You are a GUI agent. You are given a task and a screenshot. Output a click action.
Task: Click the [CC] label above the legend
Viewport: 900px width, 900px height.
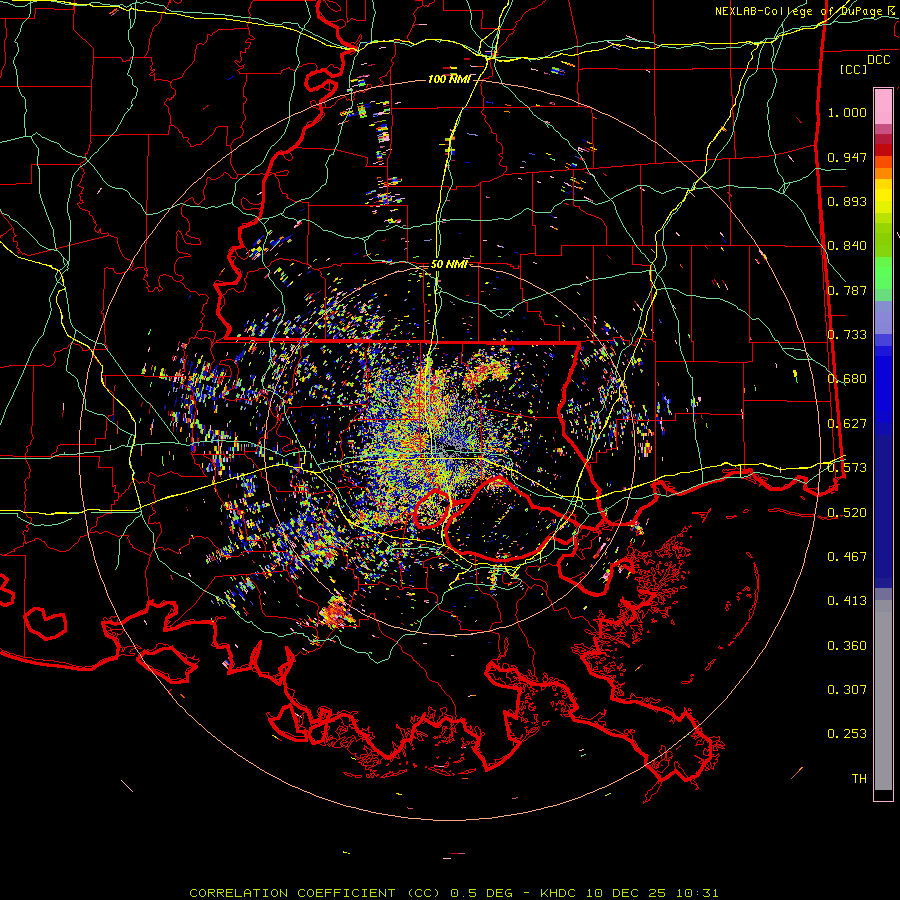[854, 69]
